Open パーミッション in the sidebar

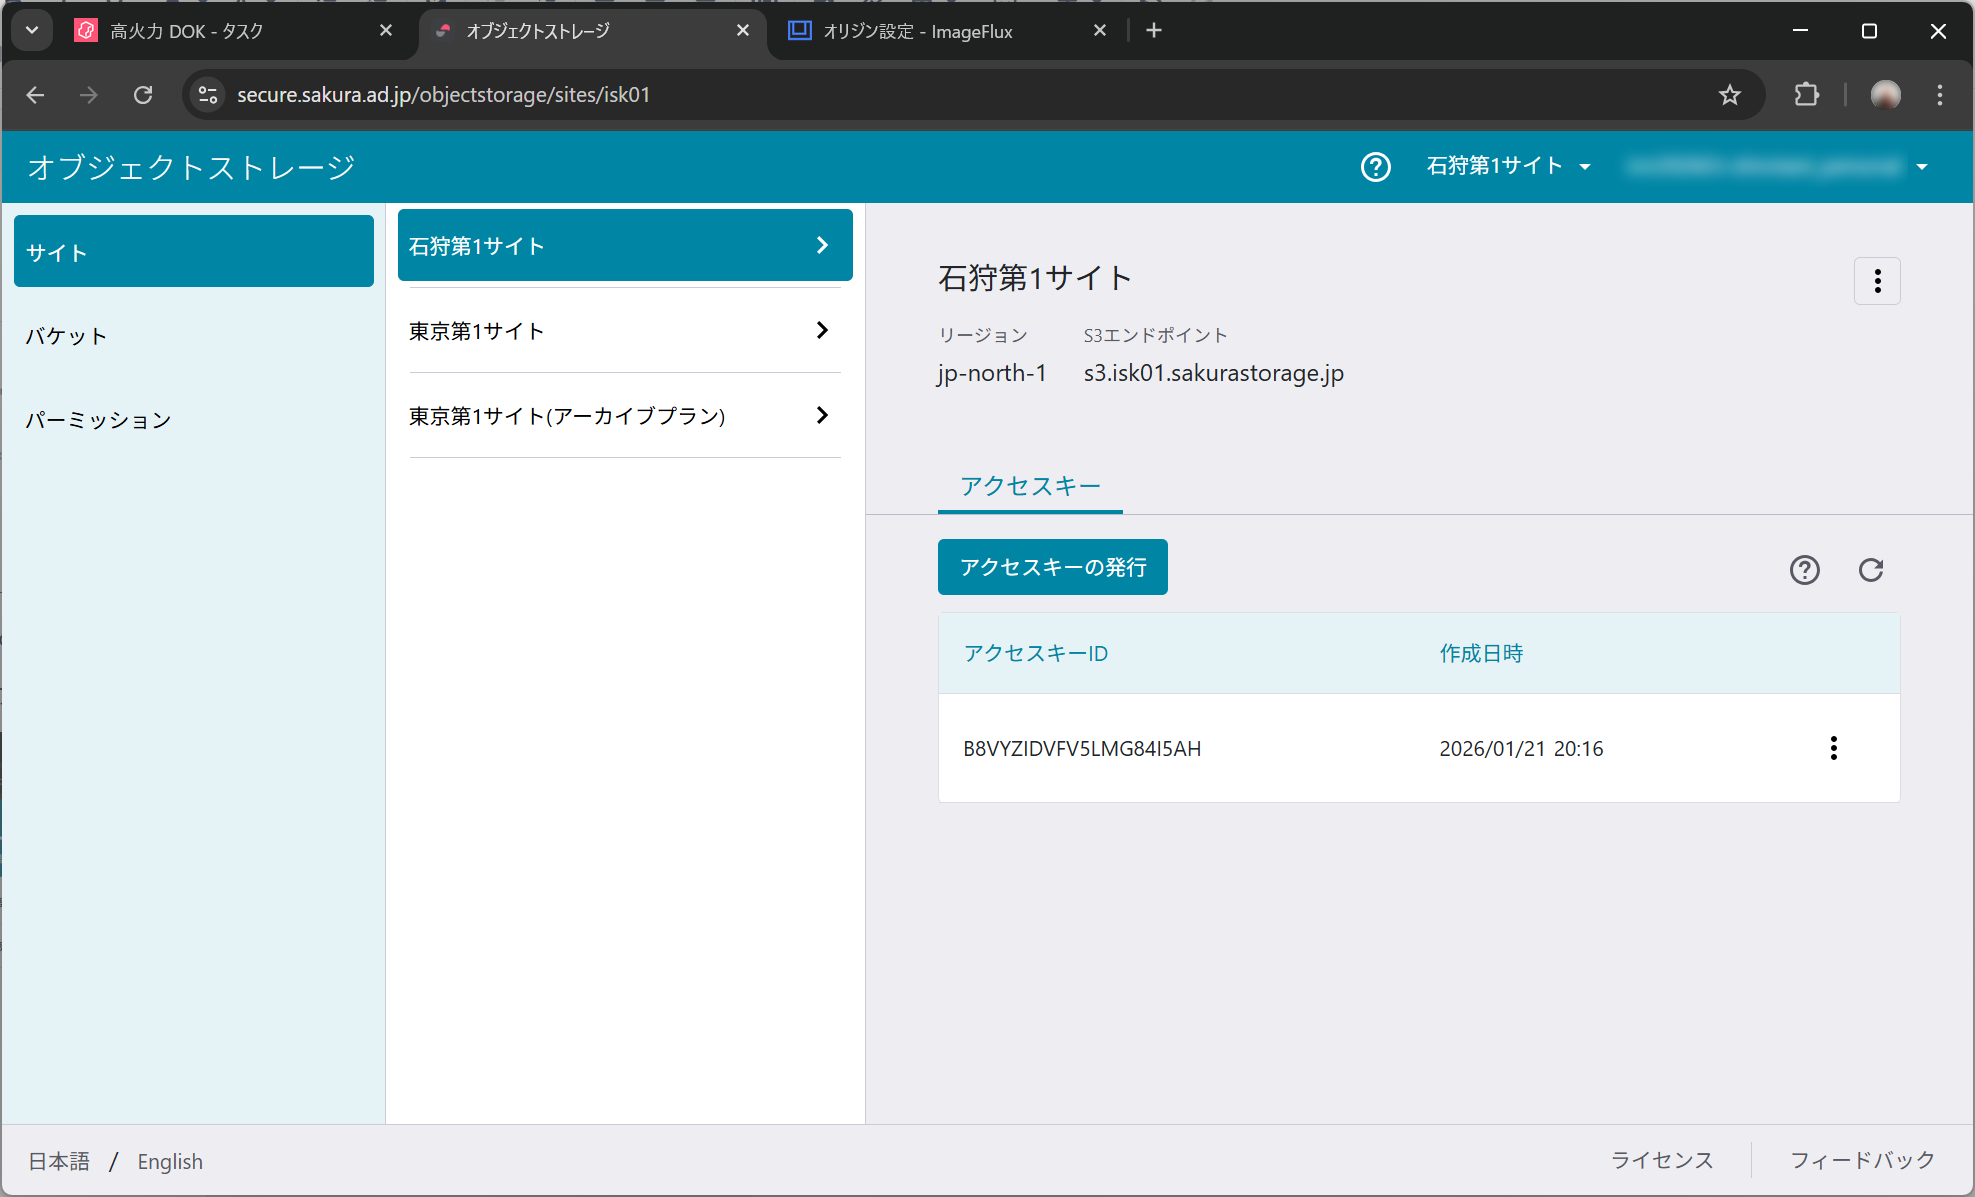point(98,420)
